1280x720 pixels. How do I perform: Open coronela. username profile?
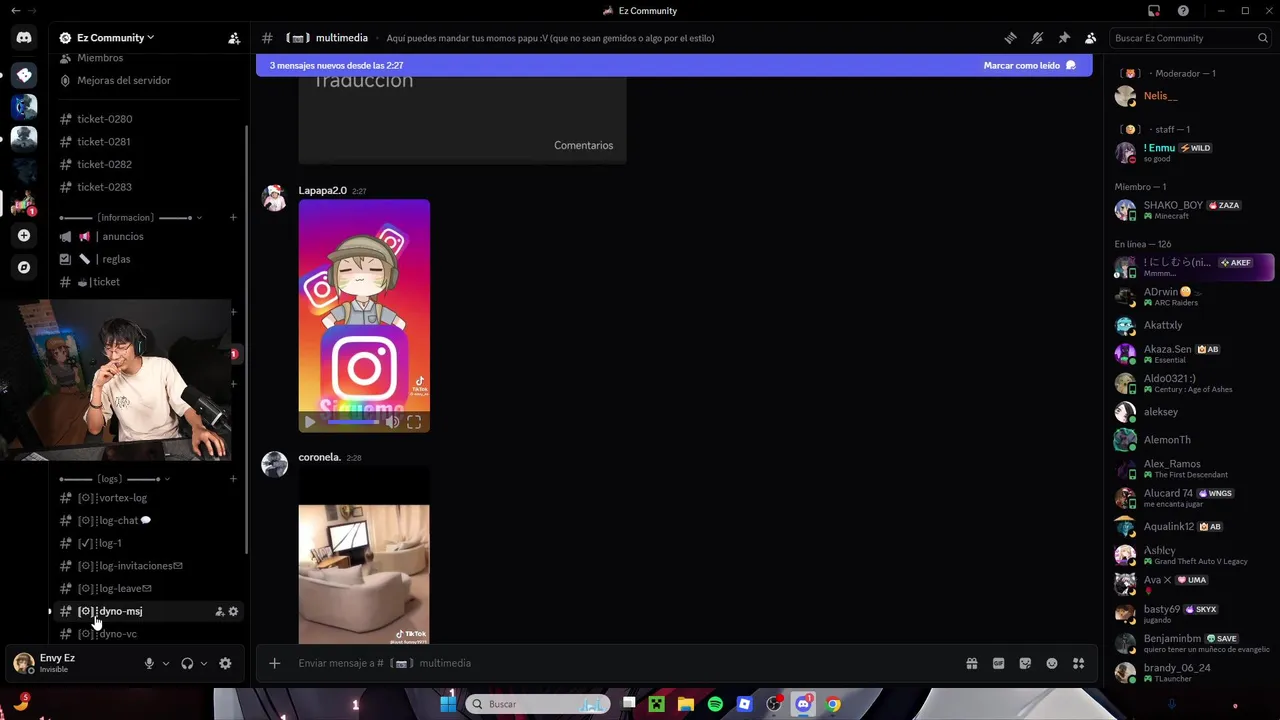320,457
